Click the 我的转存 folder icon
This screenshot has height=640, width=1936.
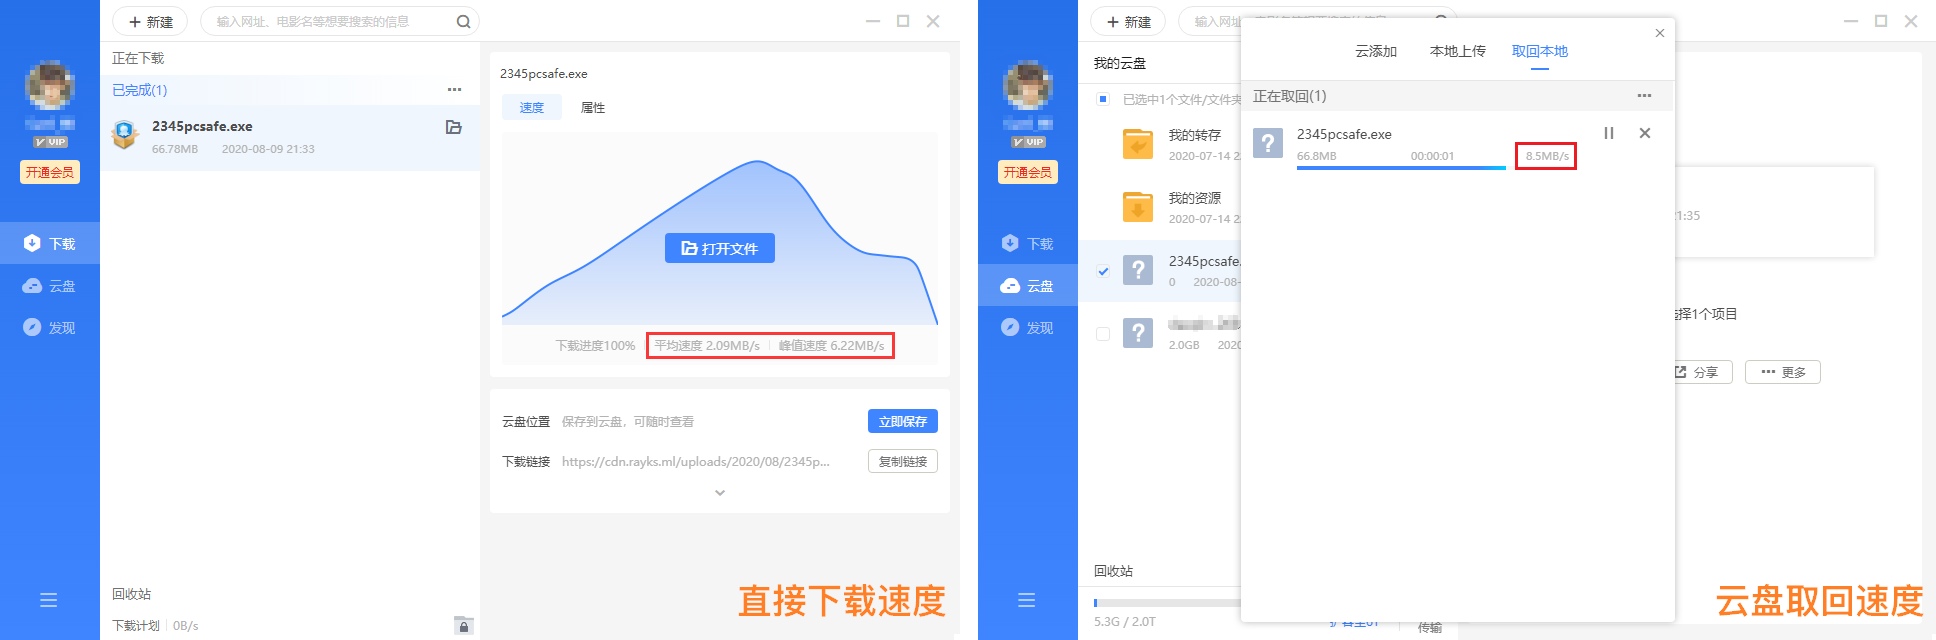tap(1138, 145)
